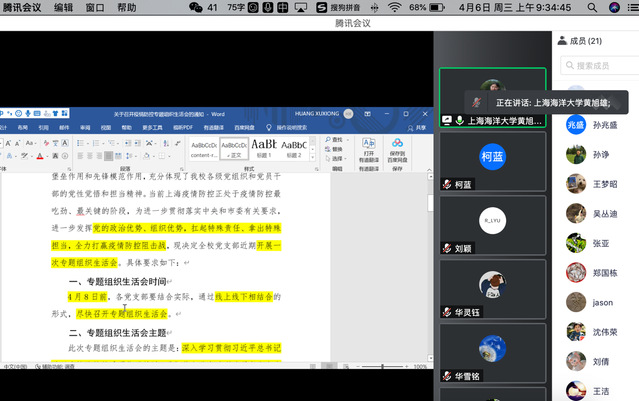Click the text highlight color button

tap(25, 156)
